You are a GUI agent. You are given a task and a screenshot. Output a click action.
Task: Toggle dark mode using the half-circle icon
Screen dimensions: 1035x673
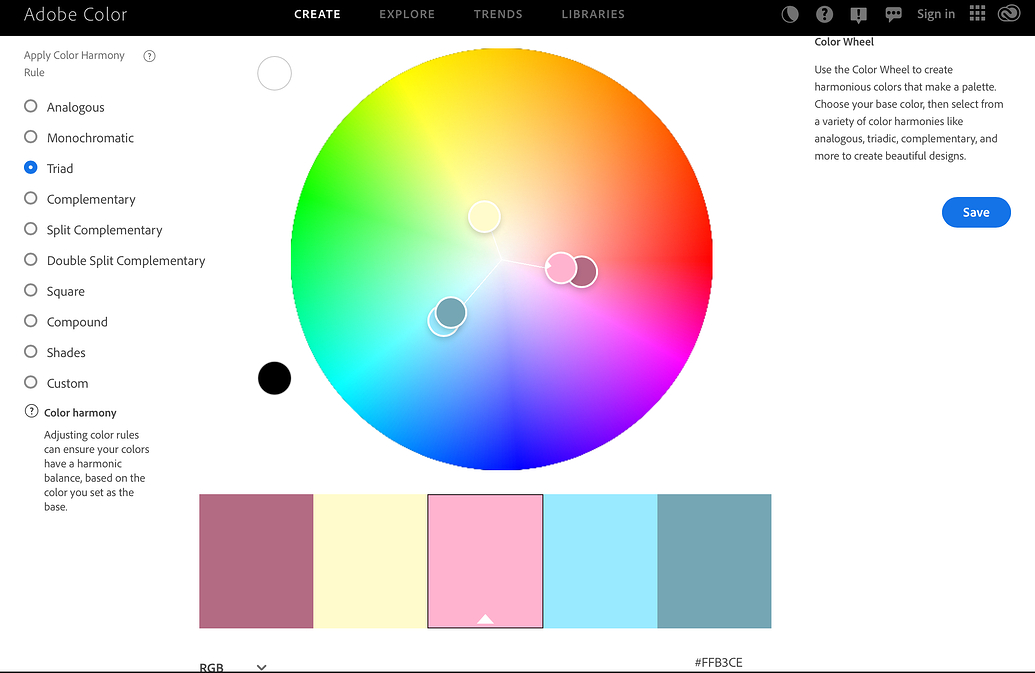(789, 14)
